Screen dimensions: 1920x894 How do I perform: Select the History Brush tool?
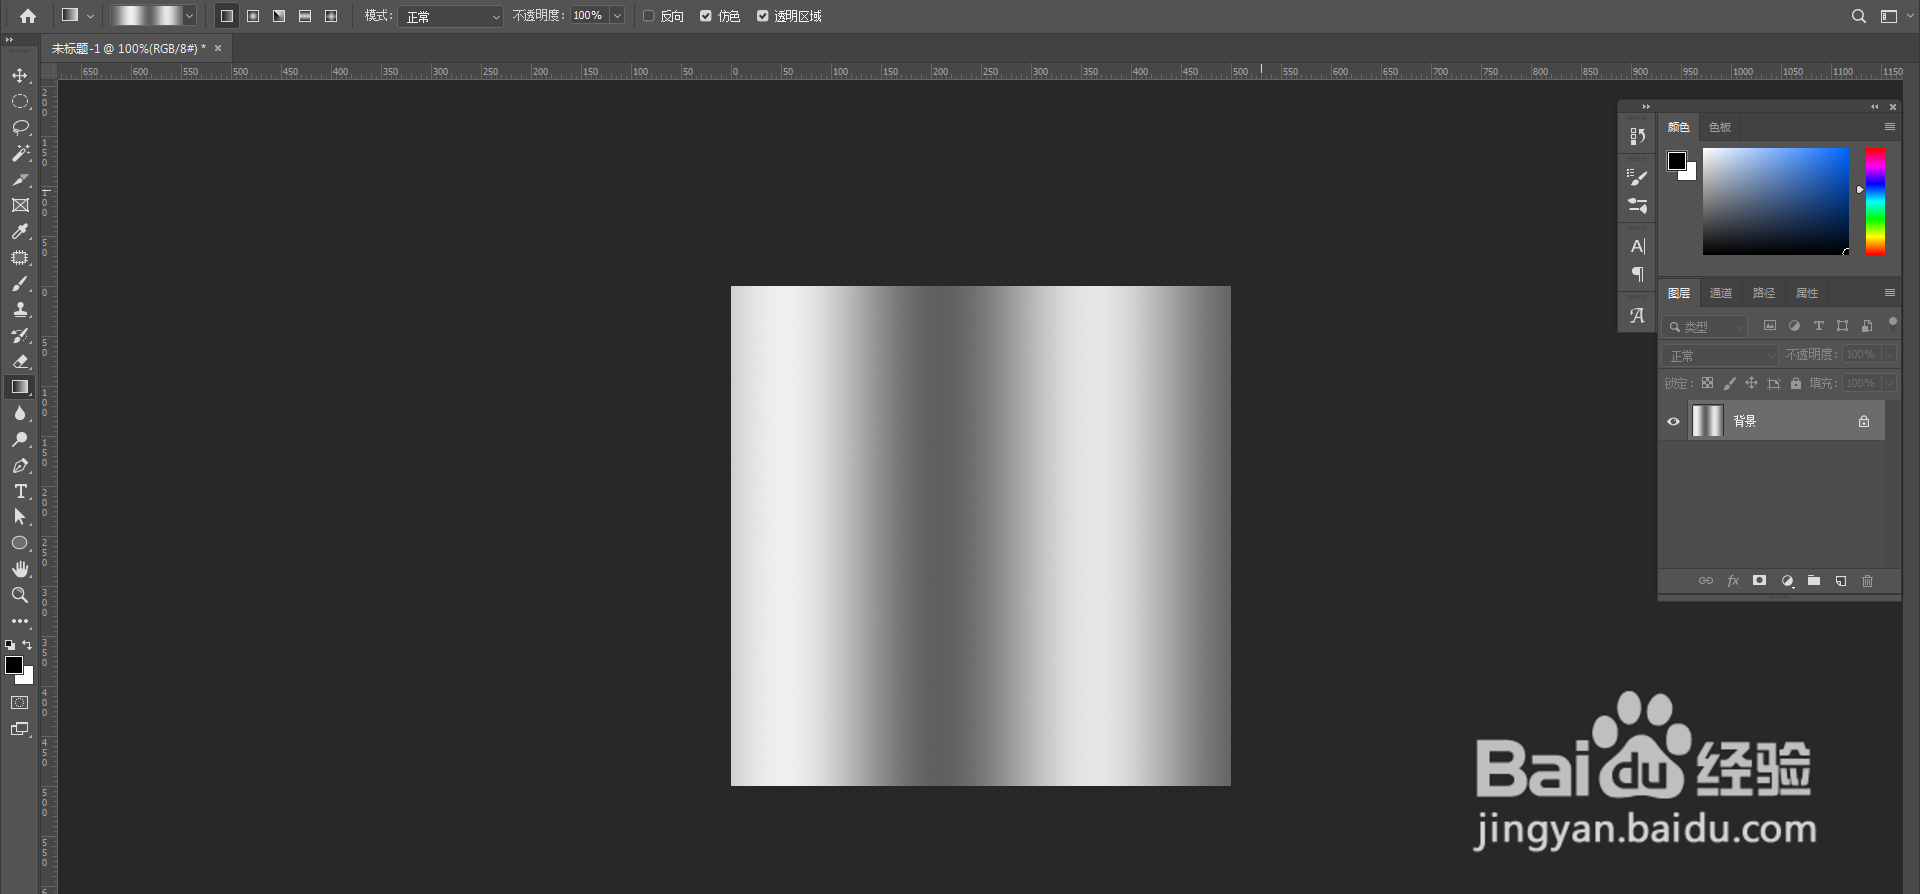(20, 336)
